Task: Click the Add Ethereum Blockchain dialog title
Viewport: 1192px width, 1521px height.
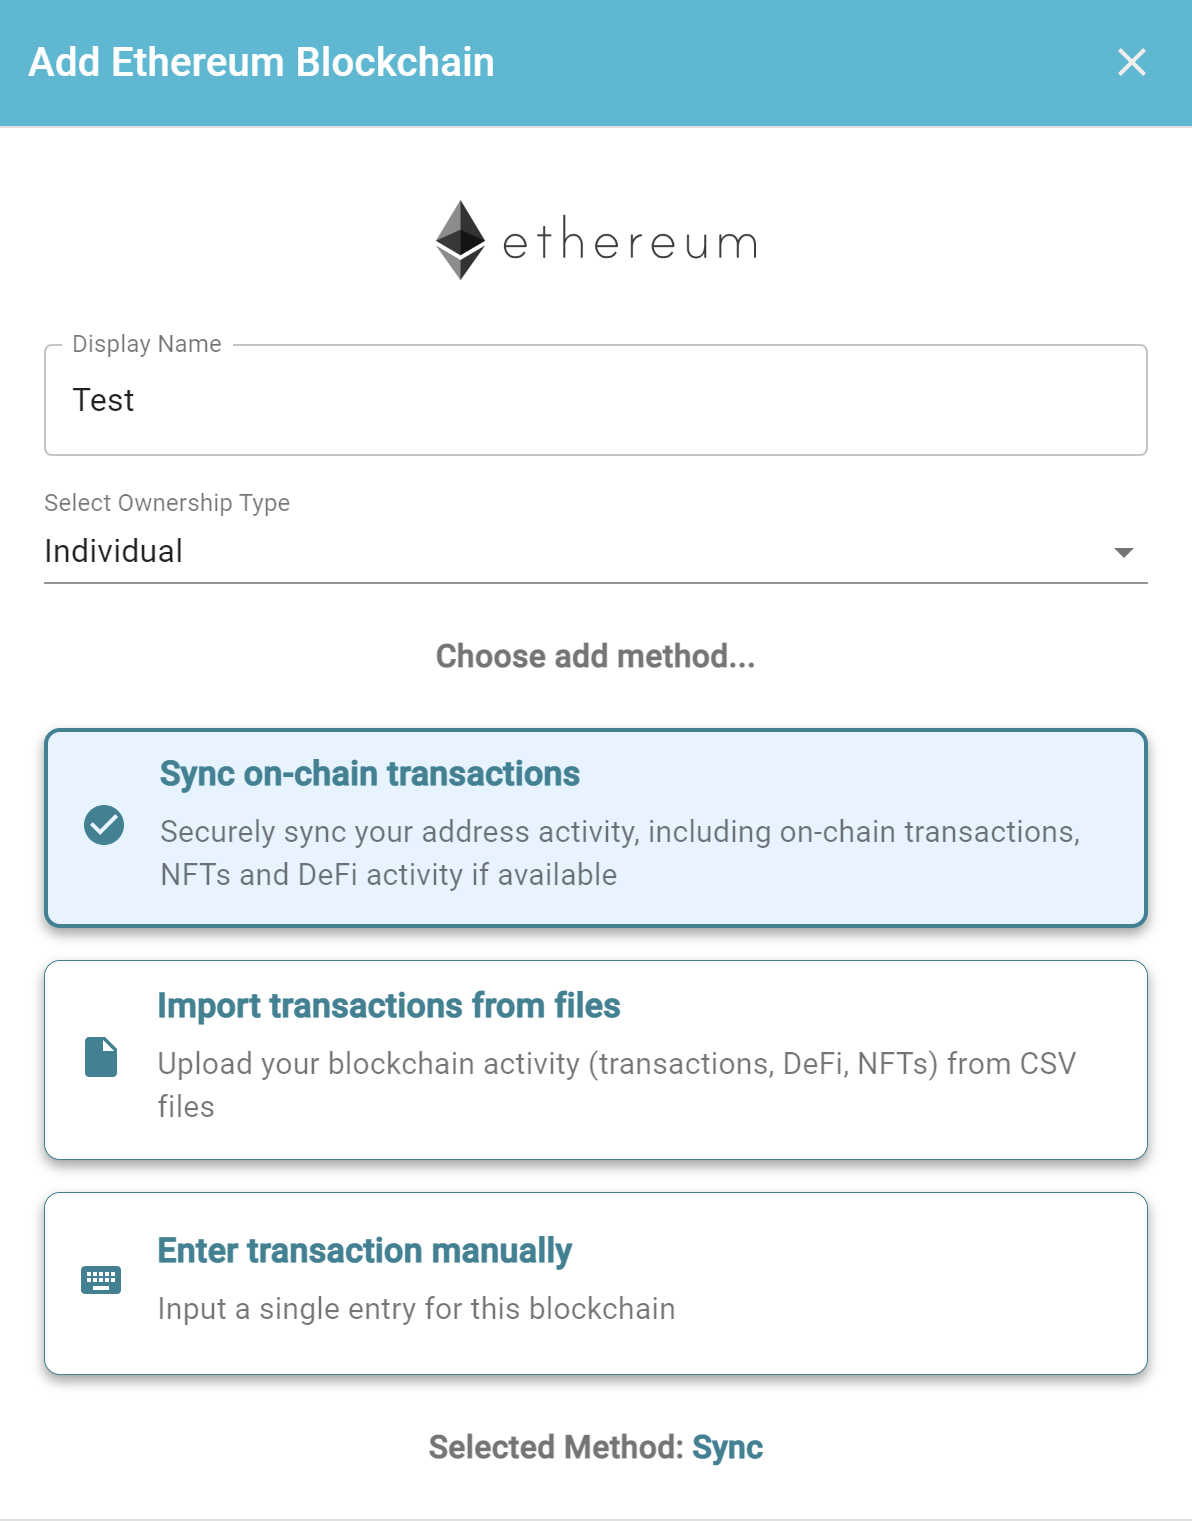Action: 261,61
